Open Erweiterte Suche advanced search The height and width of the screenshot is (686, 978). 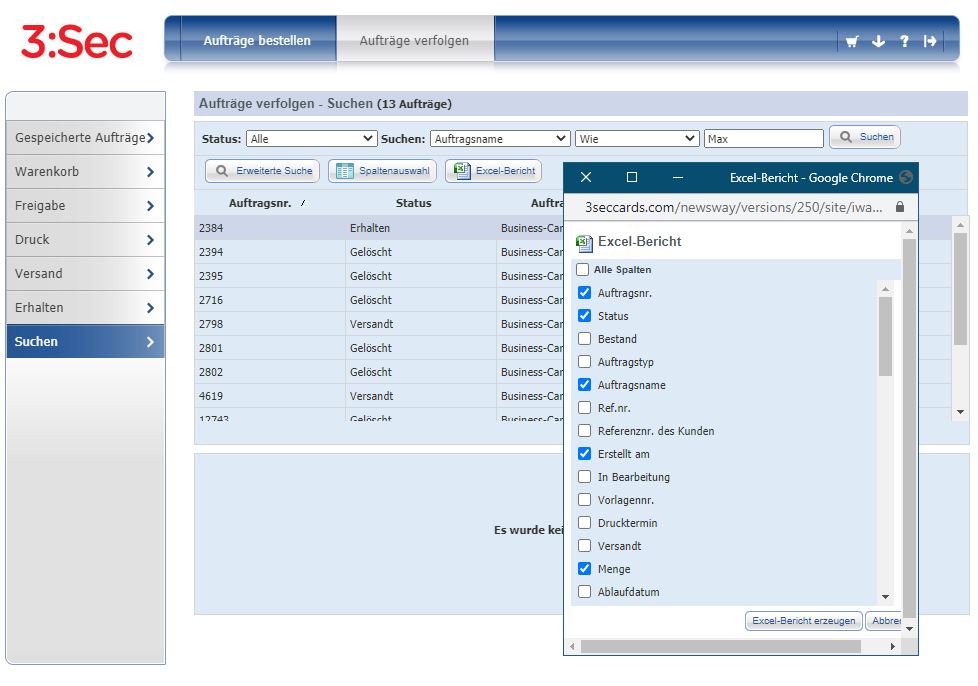[263, 171]
